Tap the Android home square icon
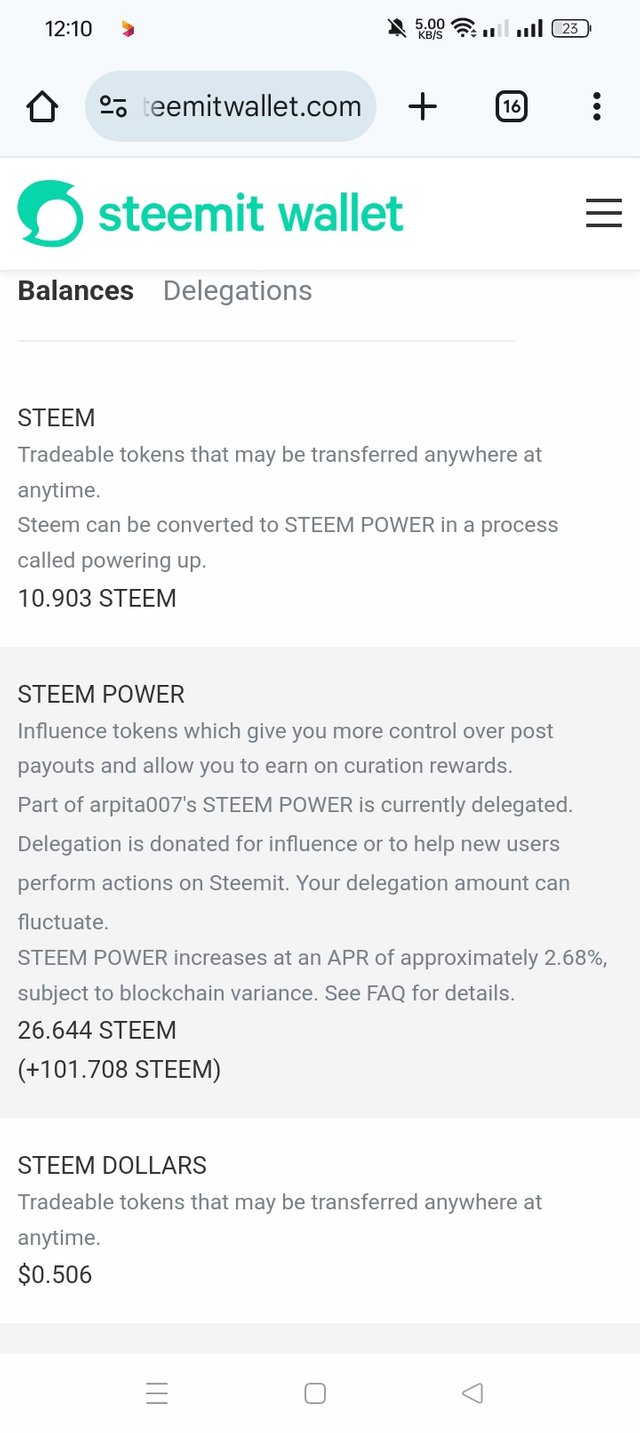The image size is (640, 1433). (315, 1393)
